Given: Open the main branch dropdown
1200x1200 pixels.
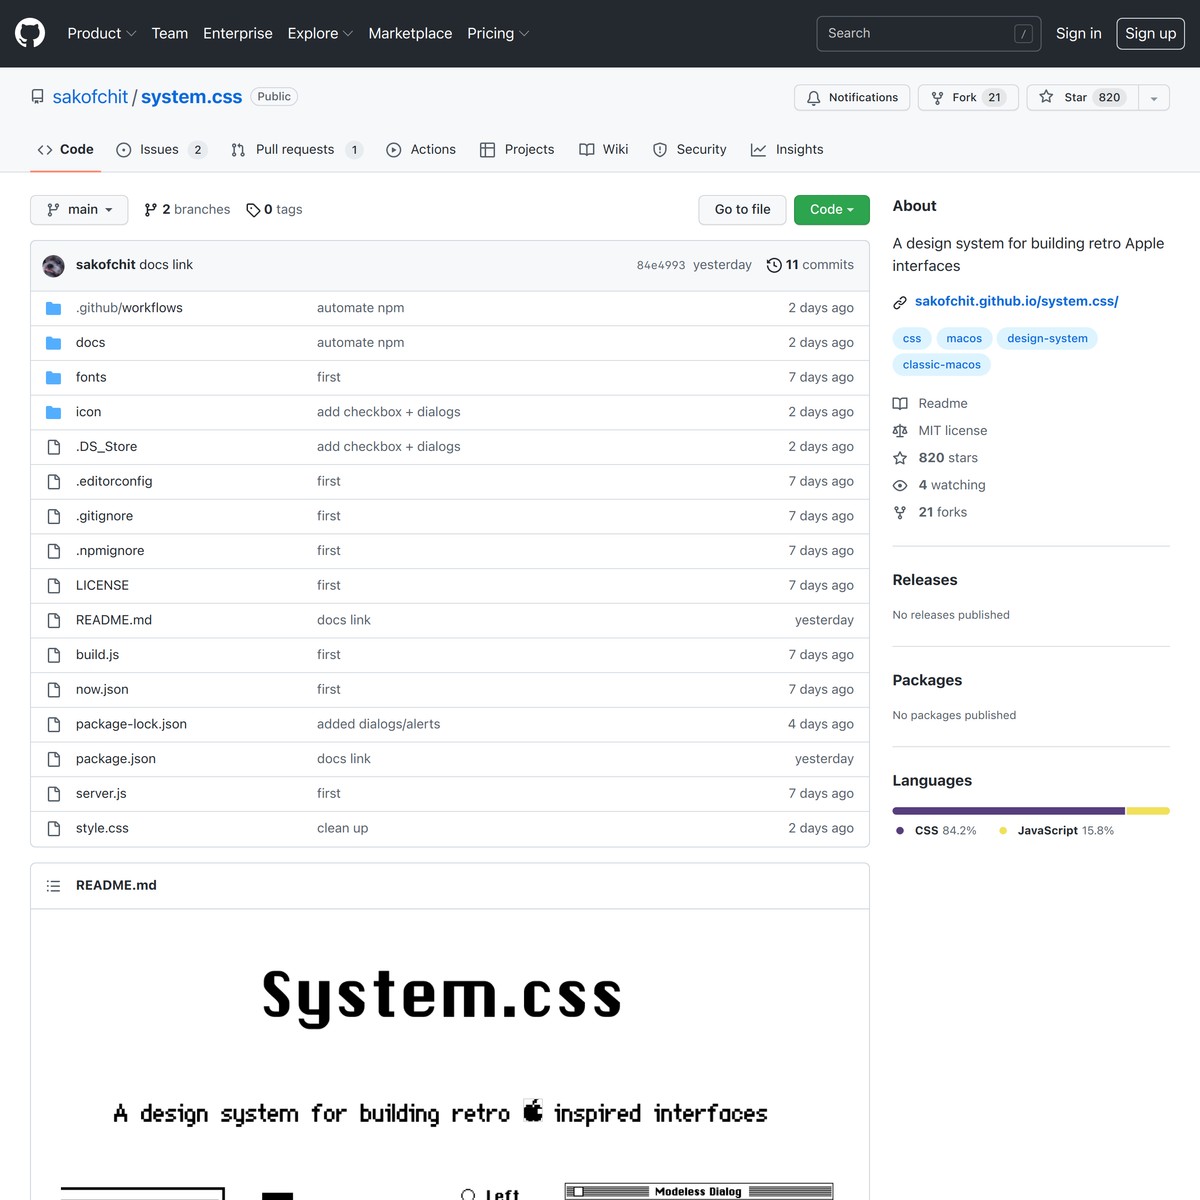Looking at the screenshot, I should tap(79, 209).
